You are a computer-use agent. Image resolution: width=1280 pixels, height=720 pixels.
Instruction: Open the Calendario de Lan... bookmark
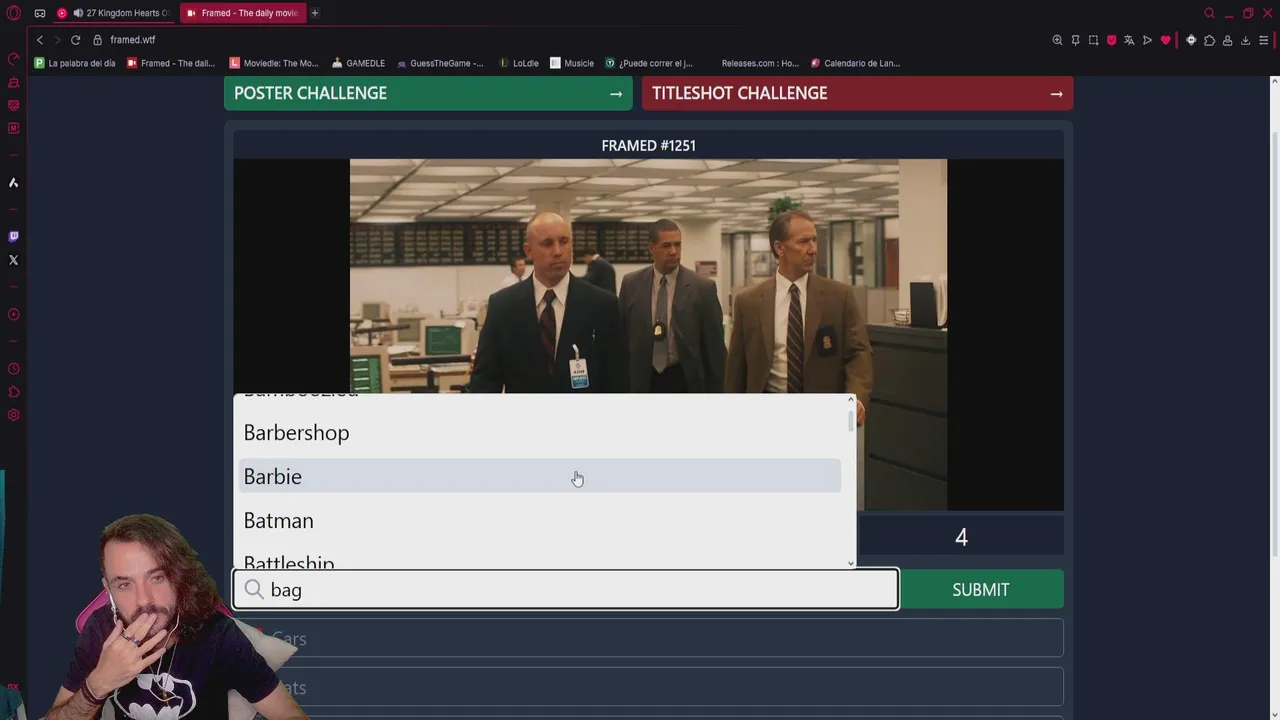(x=855, y=63)
